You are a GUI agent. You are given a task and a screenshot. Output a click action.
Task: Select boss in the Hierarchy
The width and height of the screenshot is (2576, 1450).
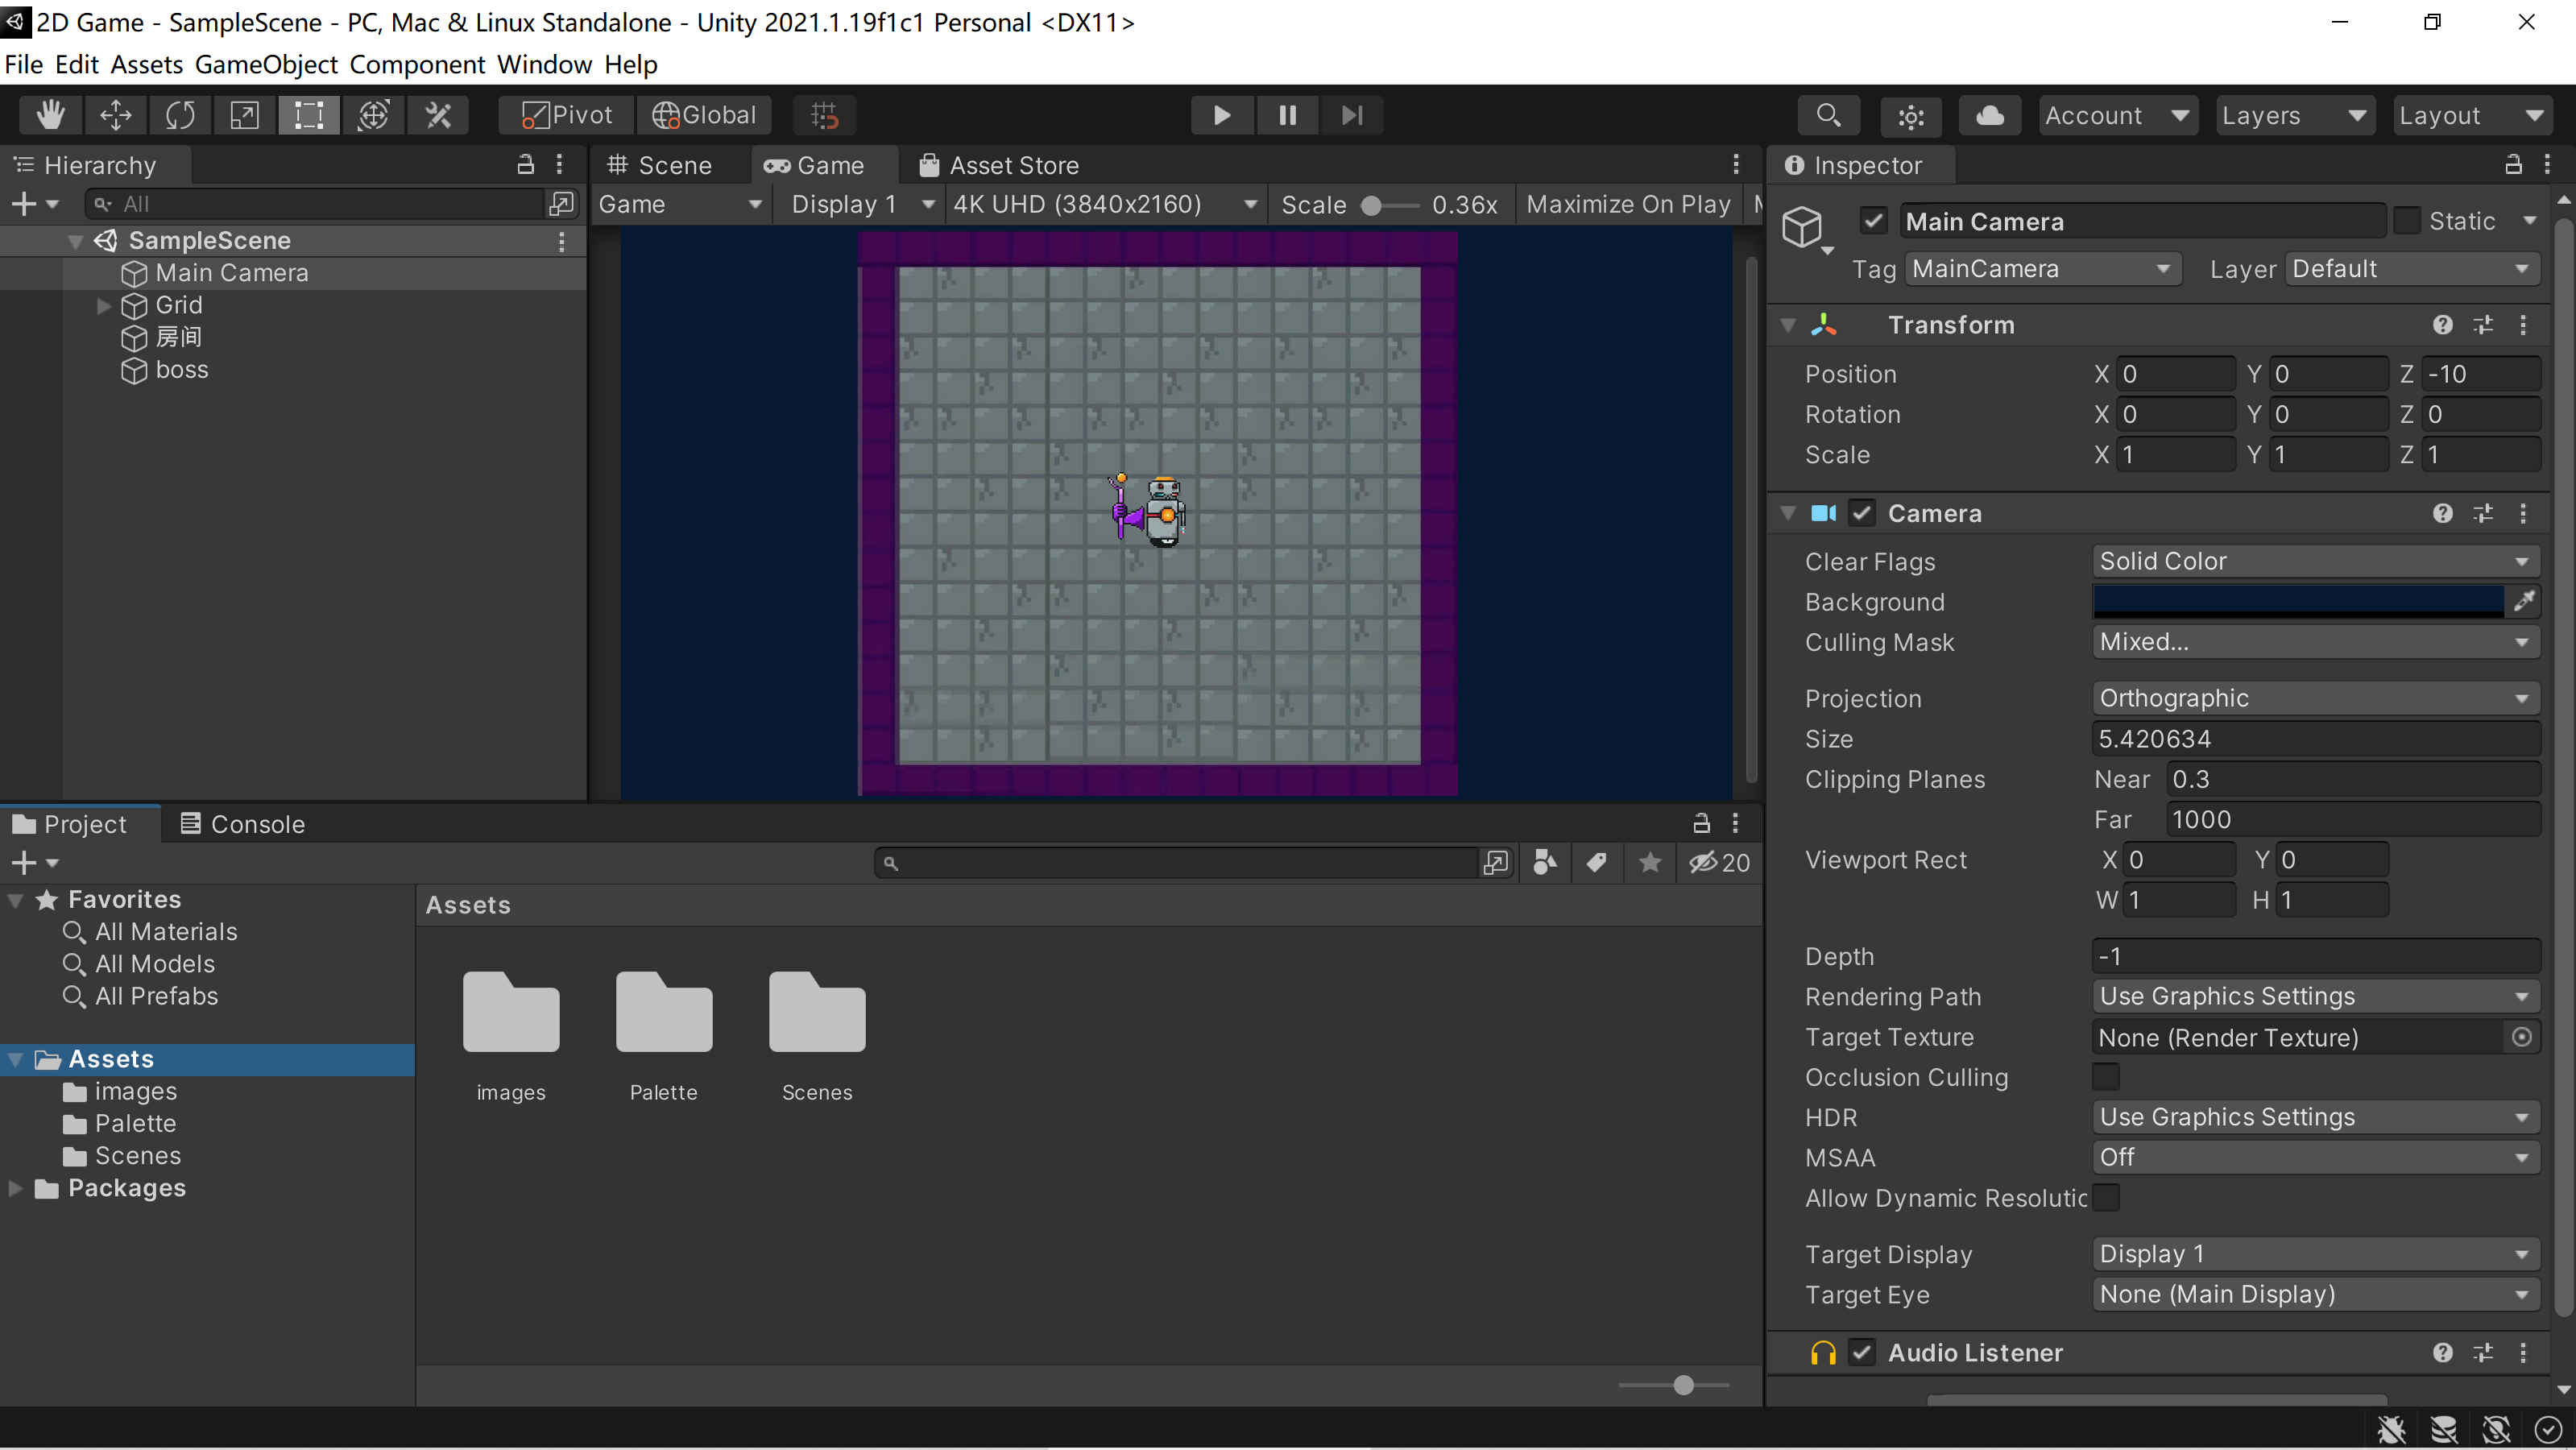182,370
